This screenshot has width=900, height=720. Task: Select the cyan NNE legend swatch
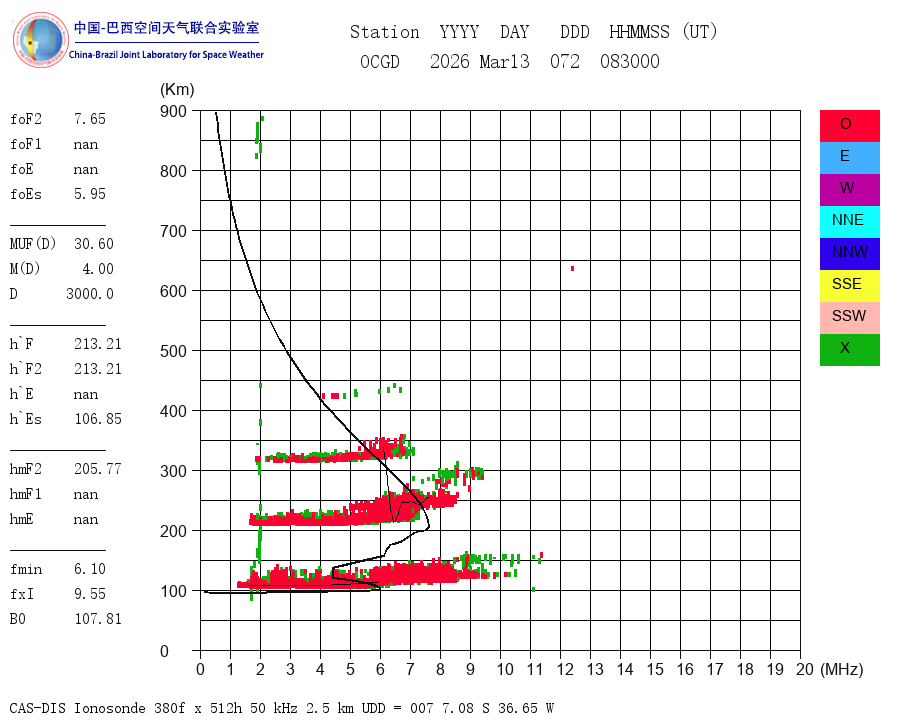[x=849, y=222]
